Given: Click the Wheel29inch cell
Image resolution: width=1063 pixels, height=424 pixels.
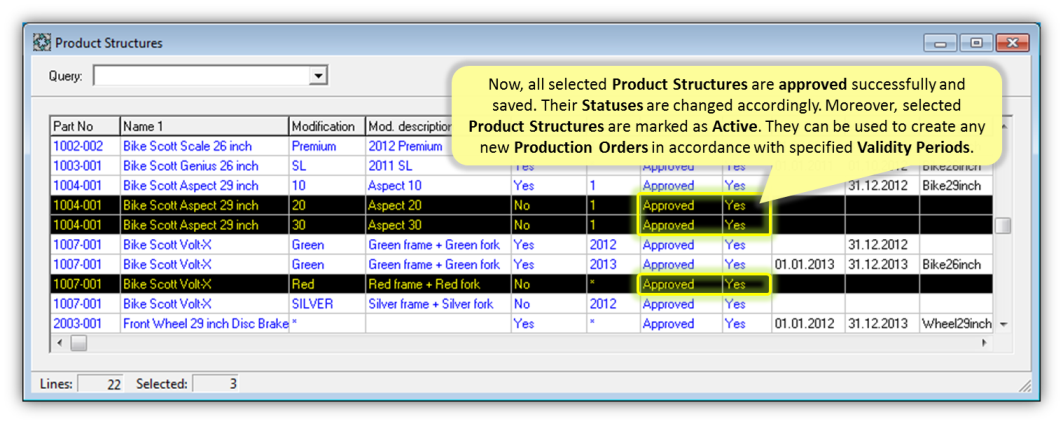Looking at the screenshot, I should pos(956,324).
